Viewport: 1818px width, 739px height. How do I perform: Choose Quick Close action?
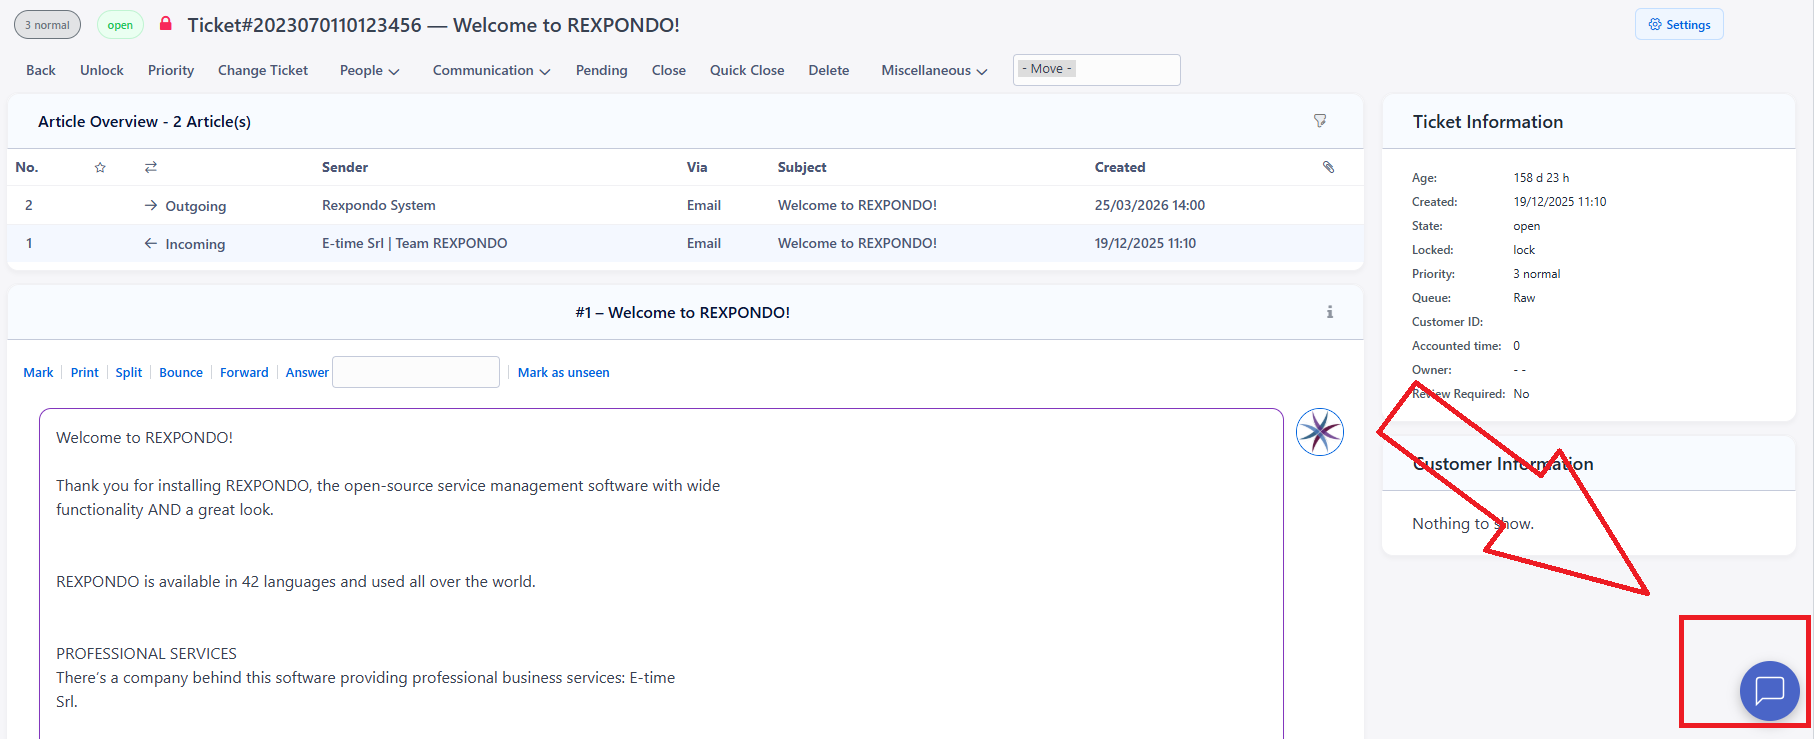[747, 70]
